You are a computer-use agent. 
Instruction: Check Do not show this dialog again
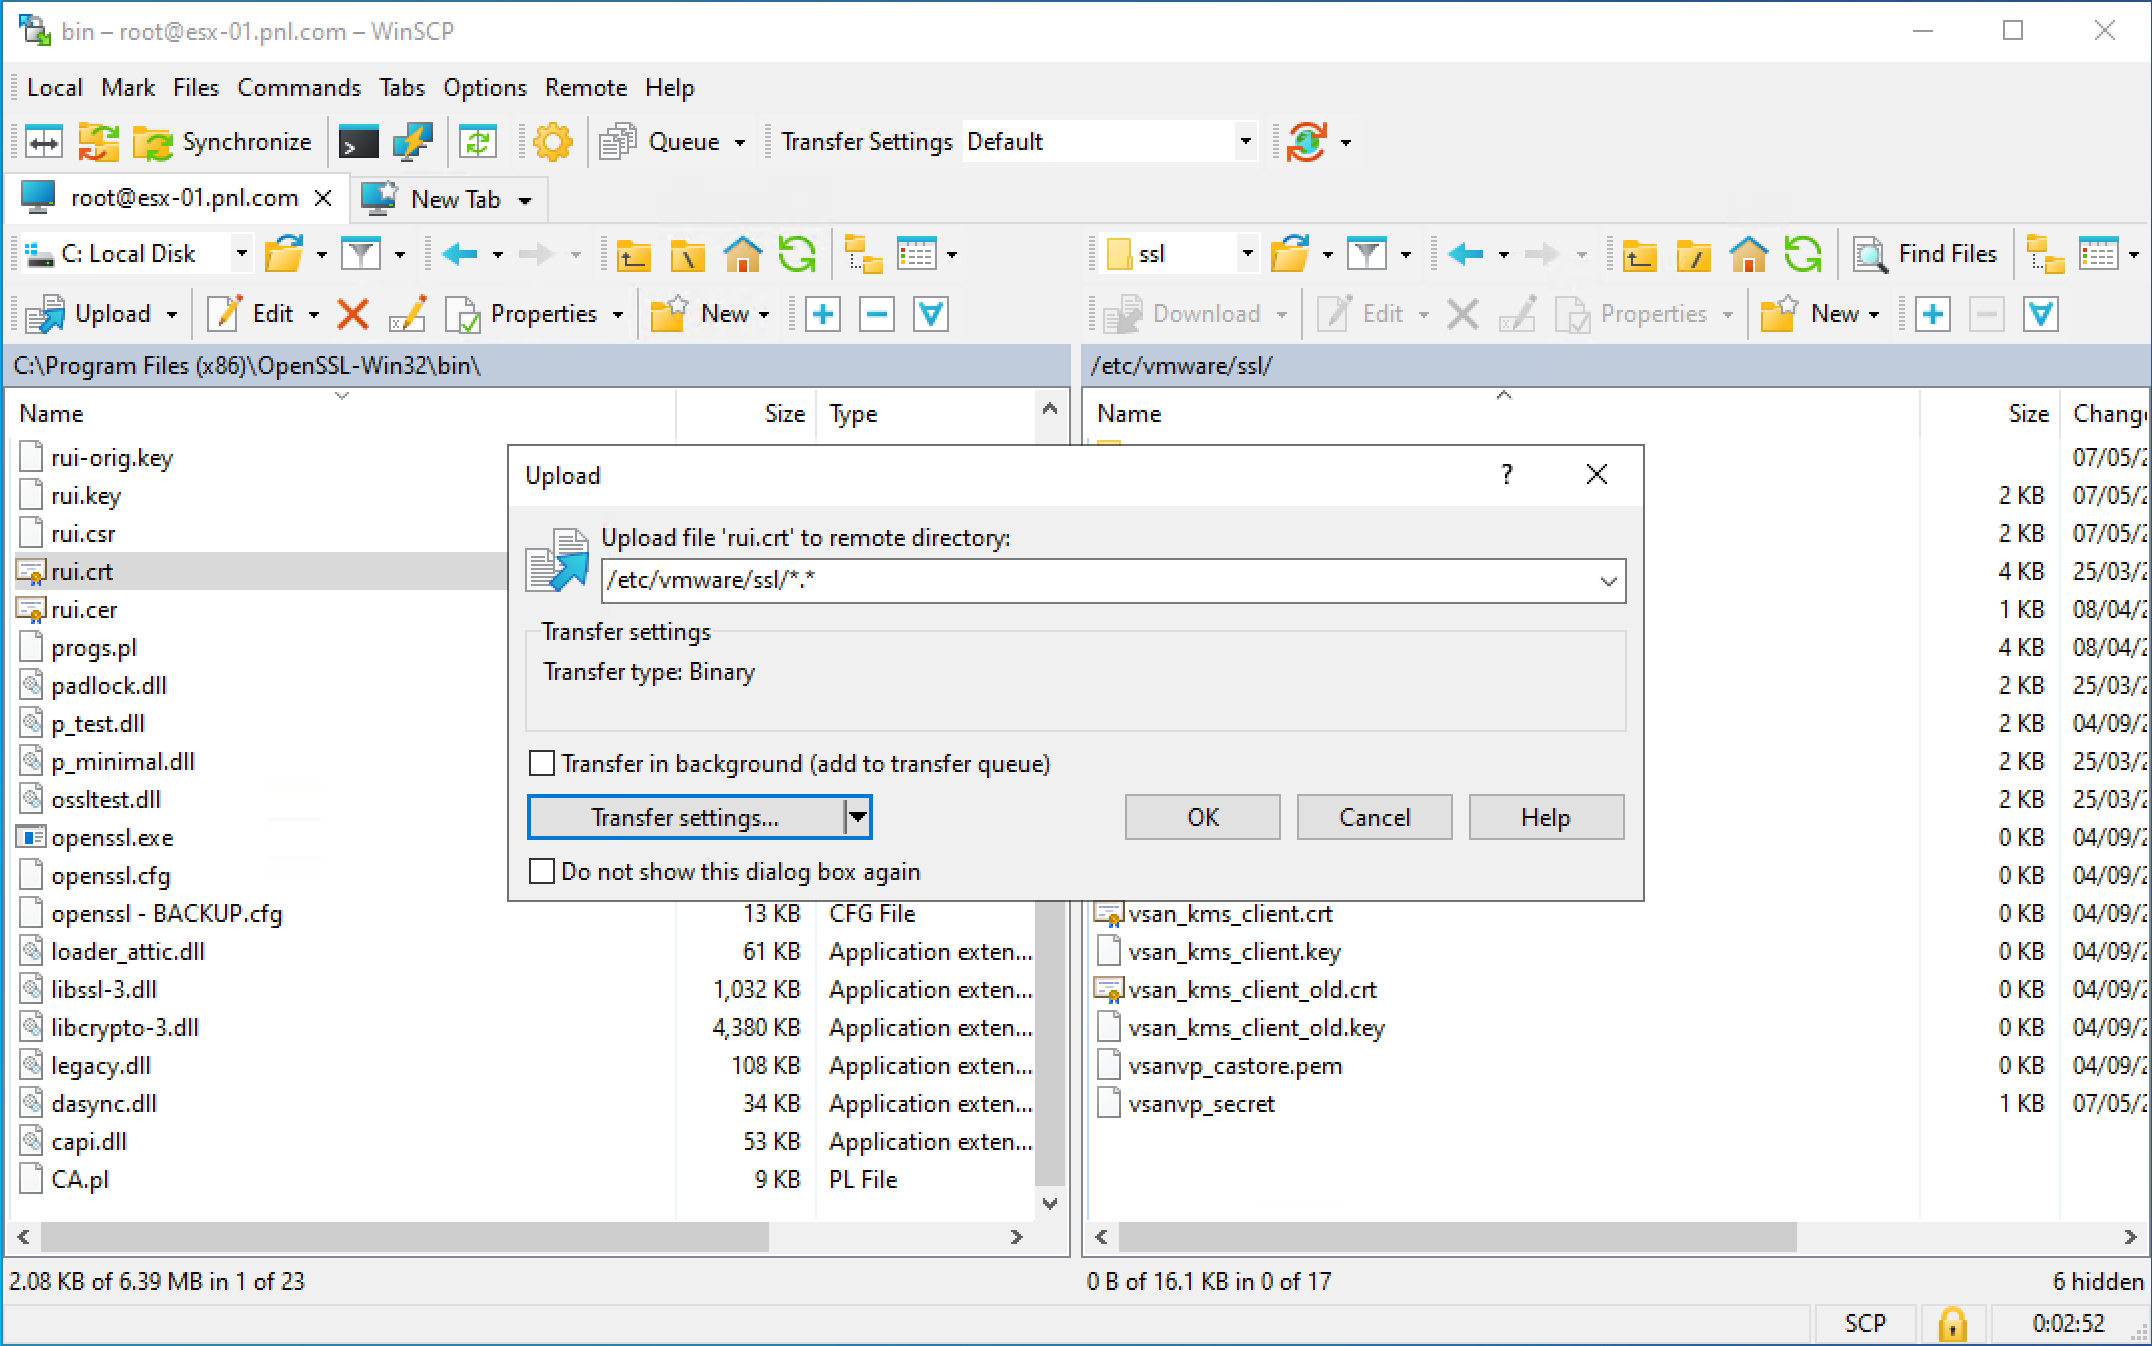[x=542, y=871]
